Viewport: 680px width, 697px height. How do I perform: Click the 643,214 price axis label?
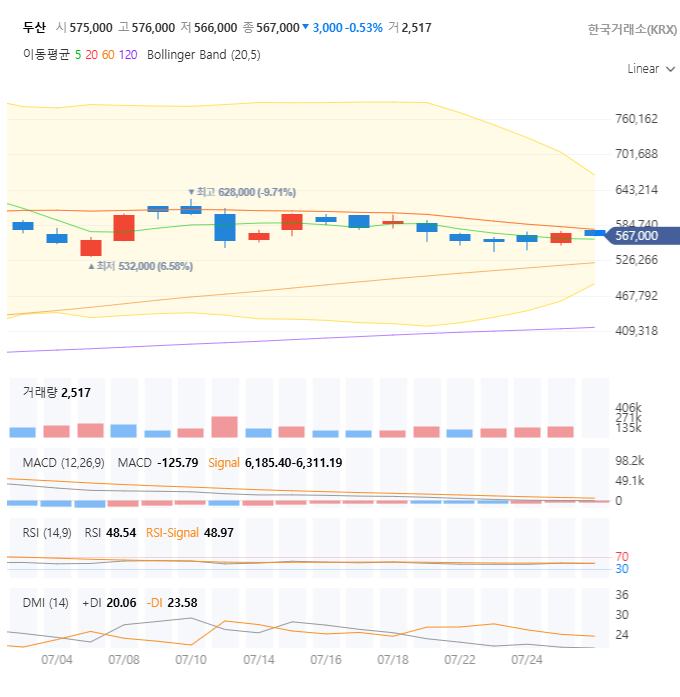click(636, 190)
